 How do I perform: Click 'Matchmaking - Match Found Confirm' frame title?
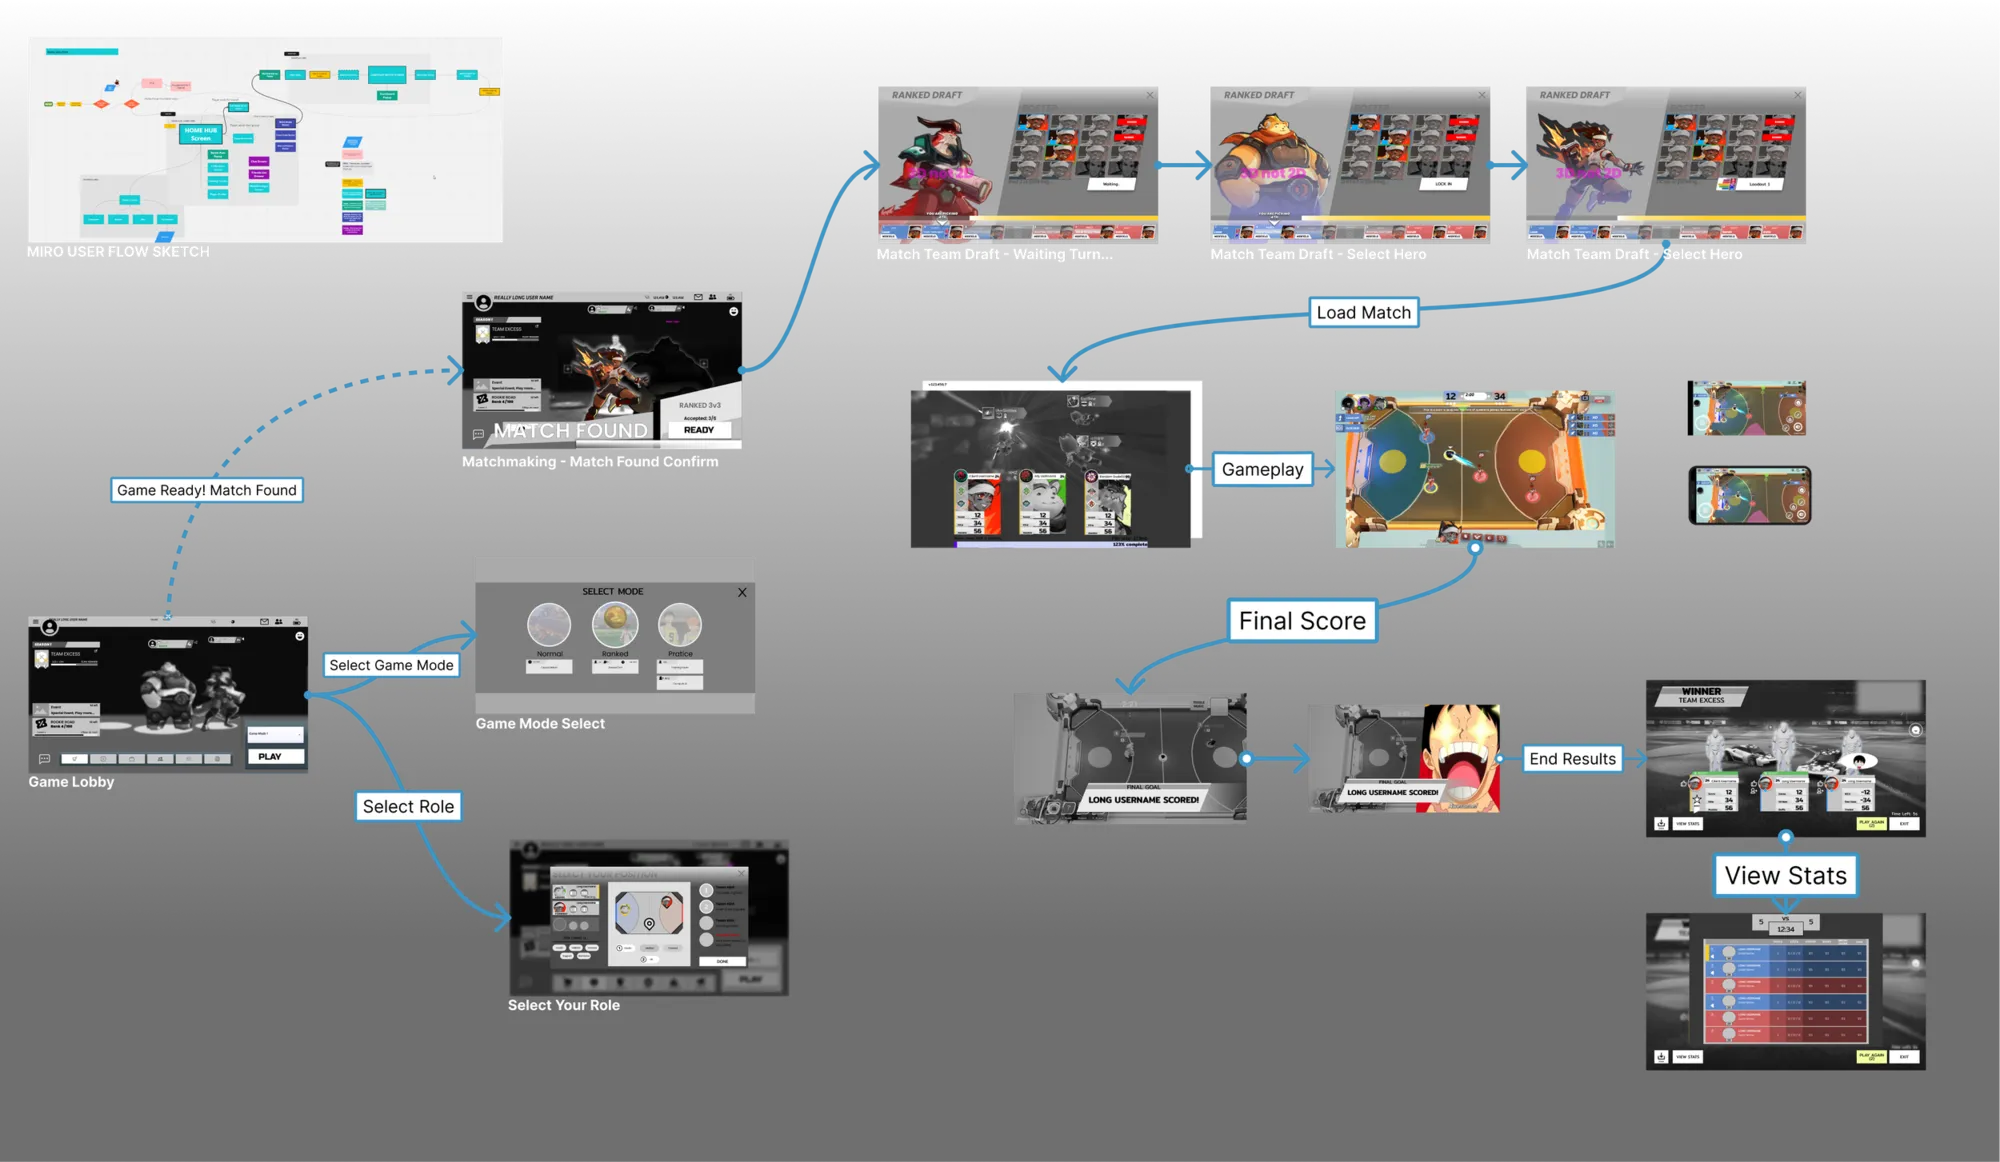[x=590, y=461]
